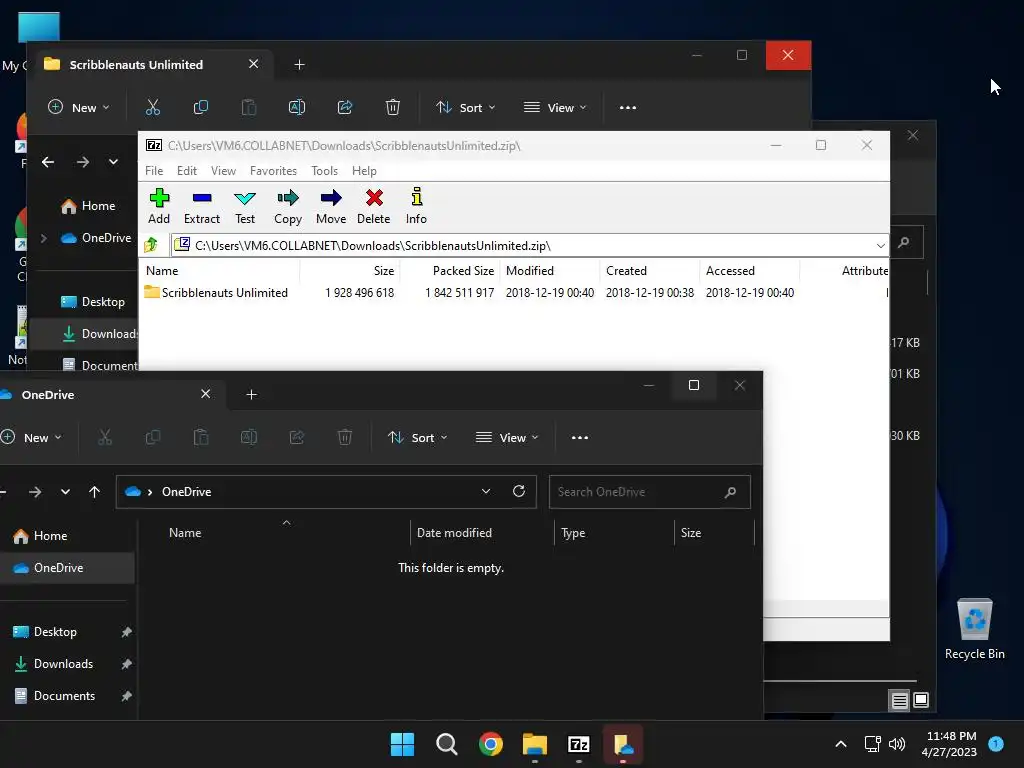Open the 7-Zip File menu
Image resolution: width=1024 pixels, height=768 pixels.
pos(154,170)
